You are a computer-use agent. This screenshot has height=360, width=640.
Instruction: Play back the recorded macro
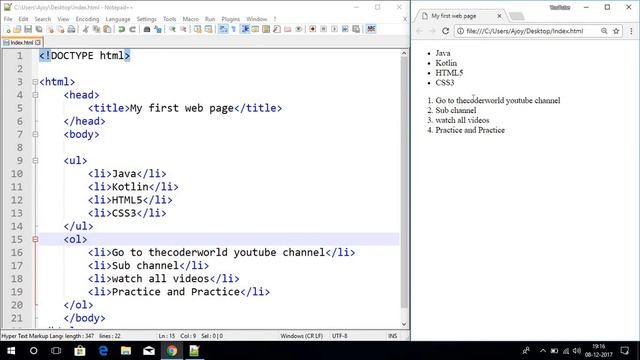tap(334, 29)
